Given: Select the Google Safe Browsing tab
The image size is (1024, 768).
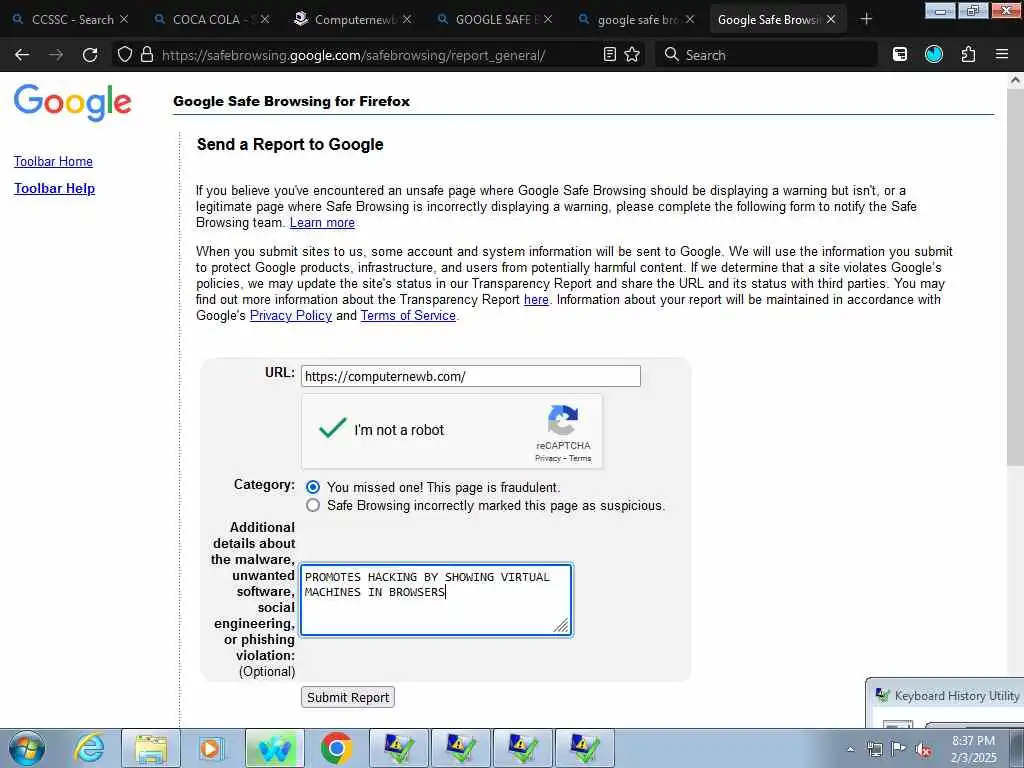Looking at the screenshot, I should (x=777, y=20).
